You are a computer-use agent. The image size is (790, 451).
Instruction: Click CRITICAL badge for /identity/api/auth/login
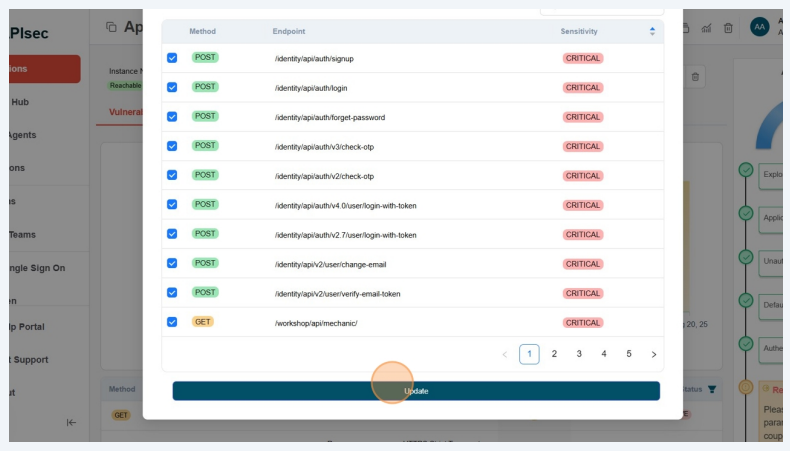(582, 88)
